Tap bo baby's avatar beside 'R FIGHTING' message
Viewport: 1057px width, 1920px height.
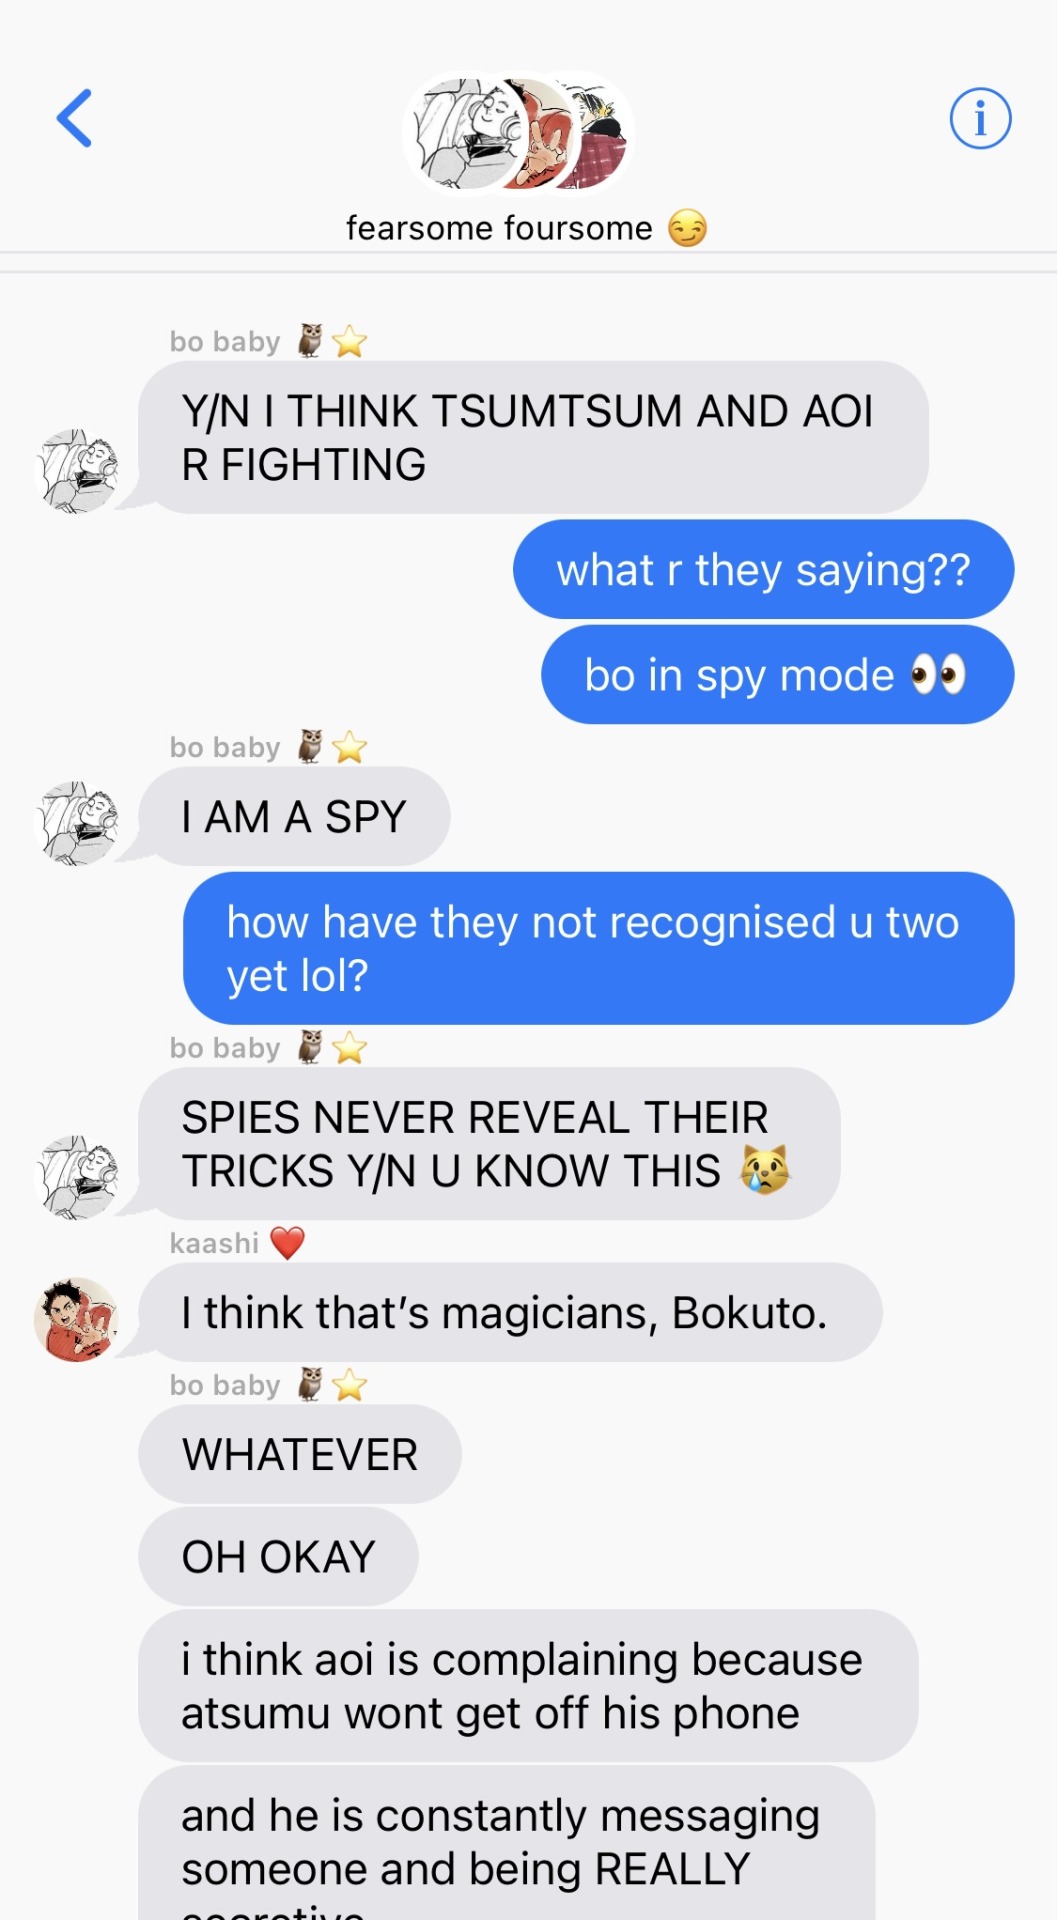pos(76,471)
